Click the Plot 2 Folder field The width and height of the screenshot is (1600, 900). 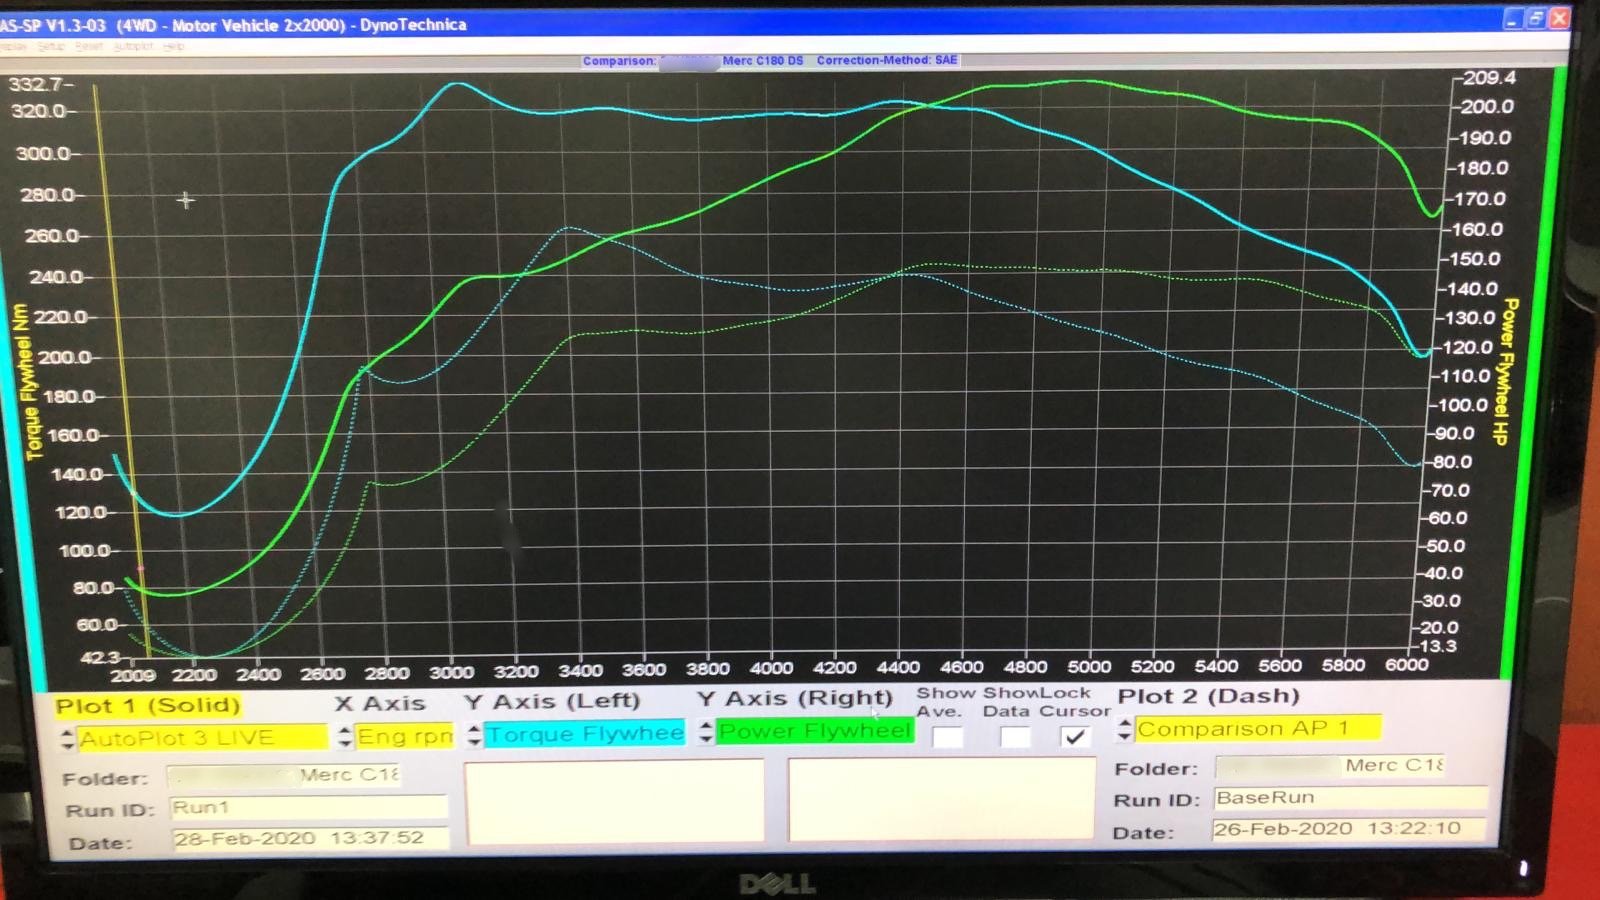point(1331,766)
